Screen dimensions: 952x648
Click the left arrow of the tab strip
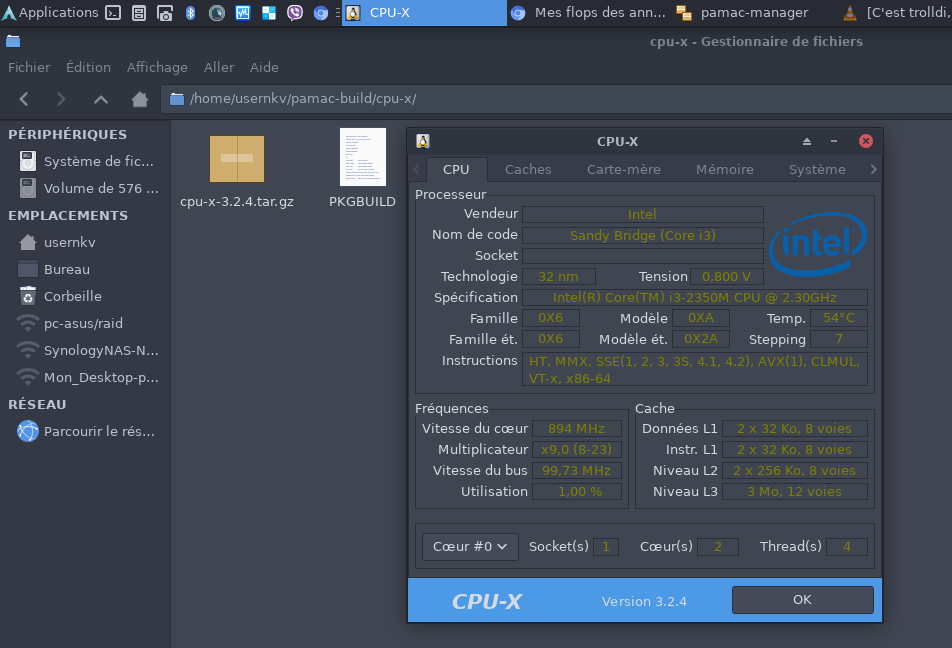point(416,169)
